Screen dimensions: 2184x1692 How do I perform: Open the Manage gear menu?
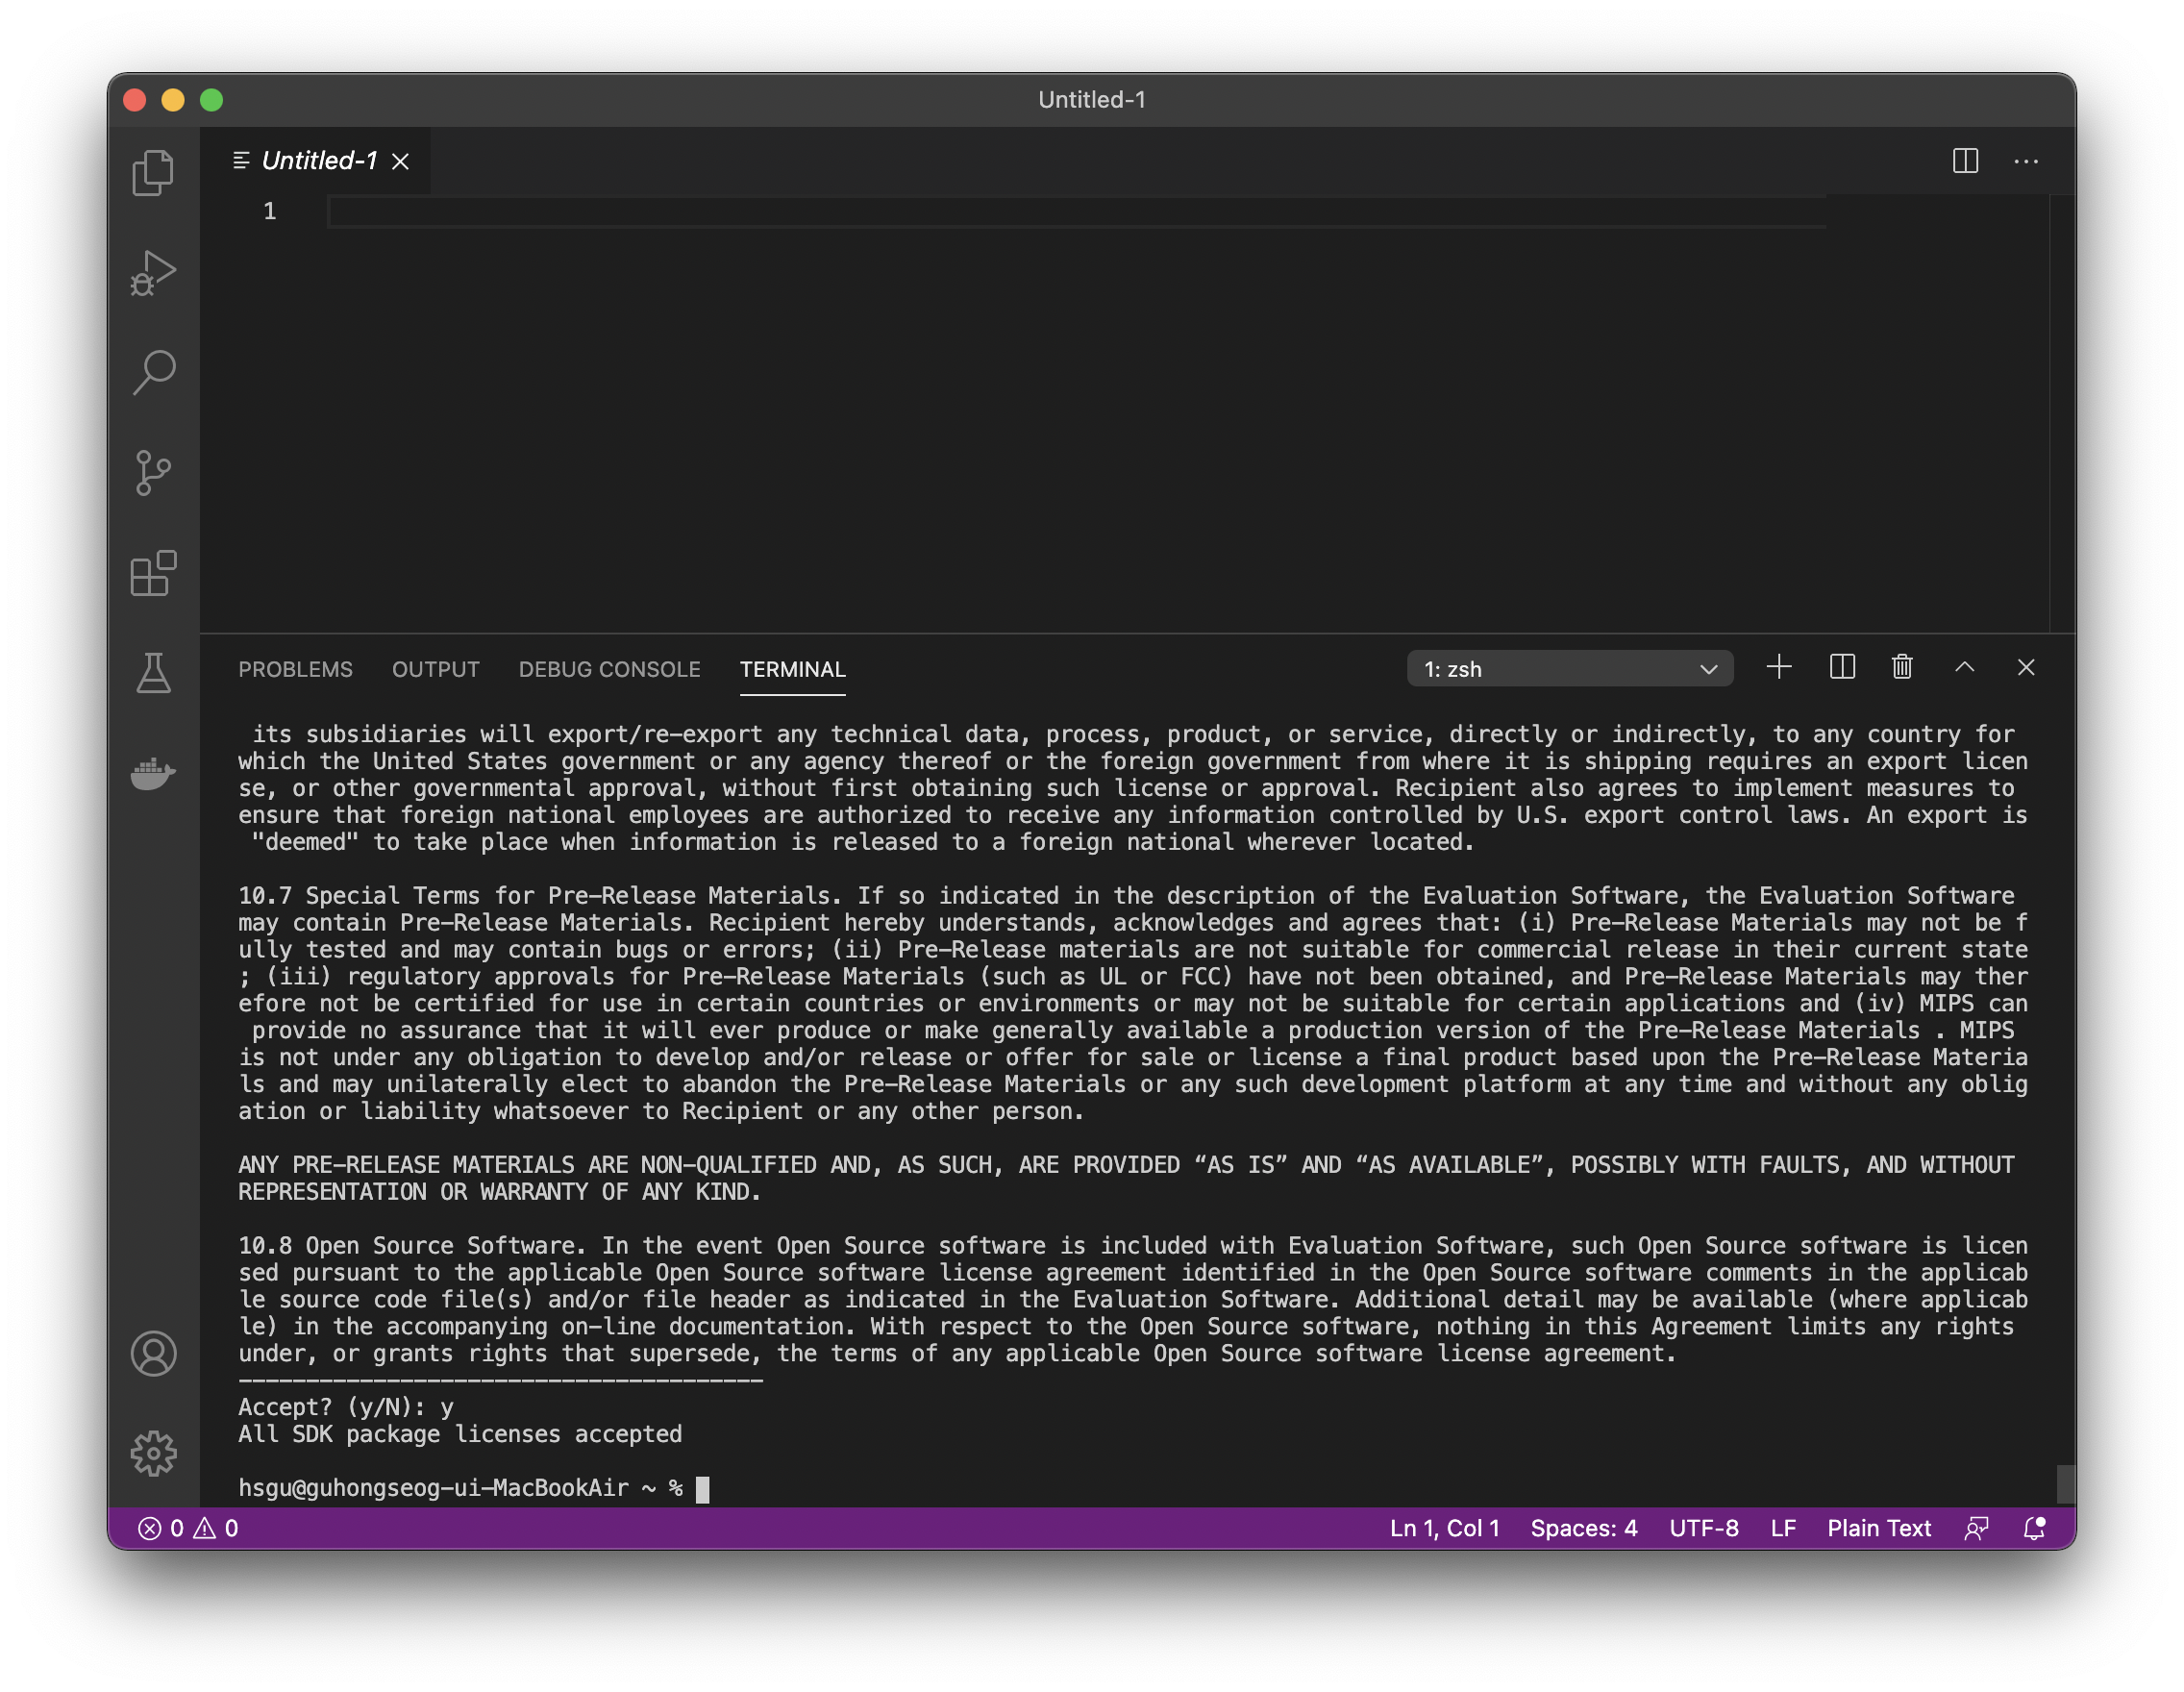153,1453
